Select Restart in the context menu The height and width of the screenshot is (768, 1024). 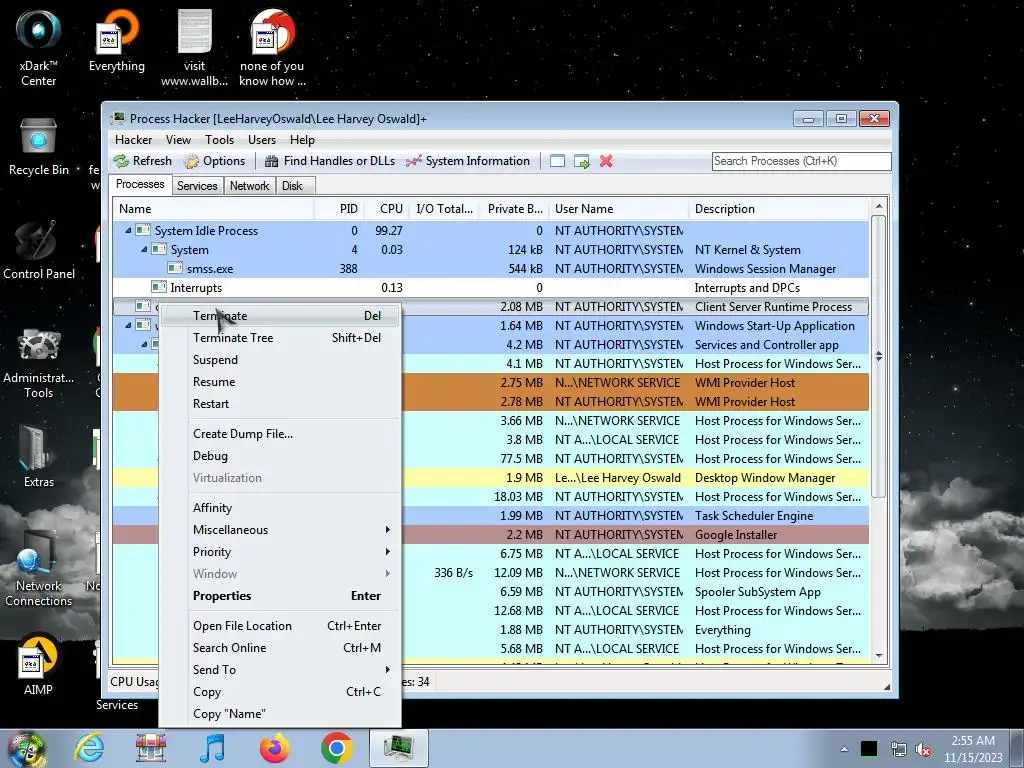pyautogui.click(x=280, y=404)
